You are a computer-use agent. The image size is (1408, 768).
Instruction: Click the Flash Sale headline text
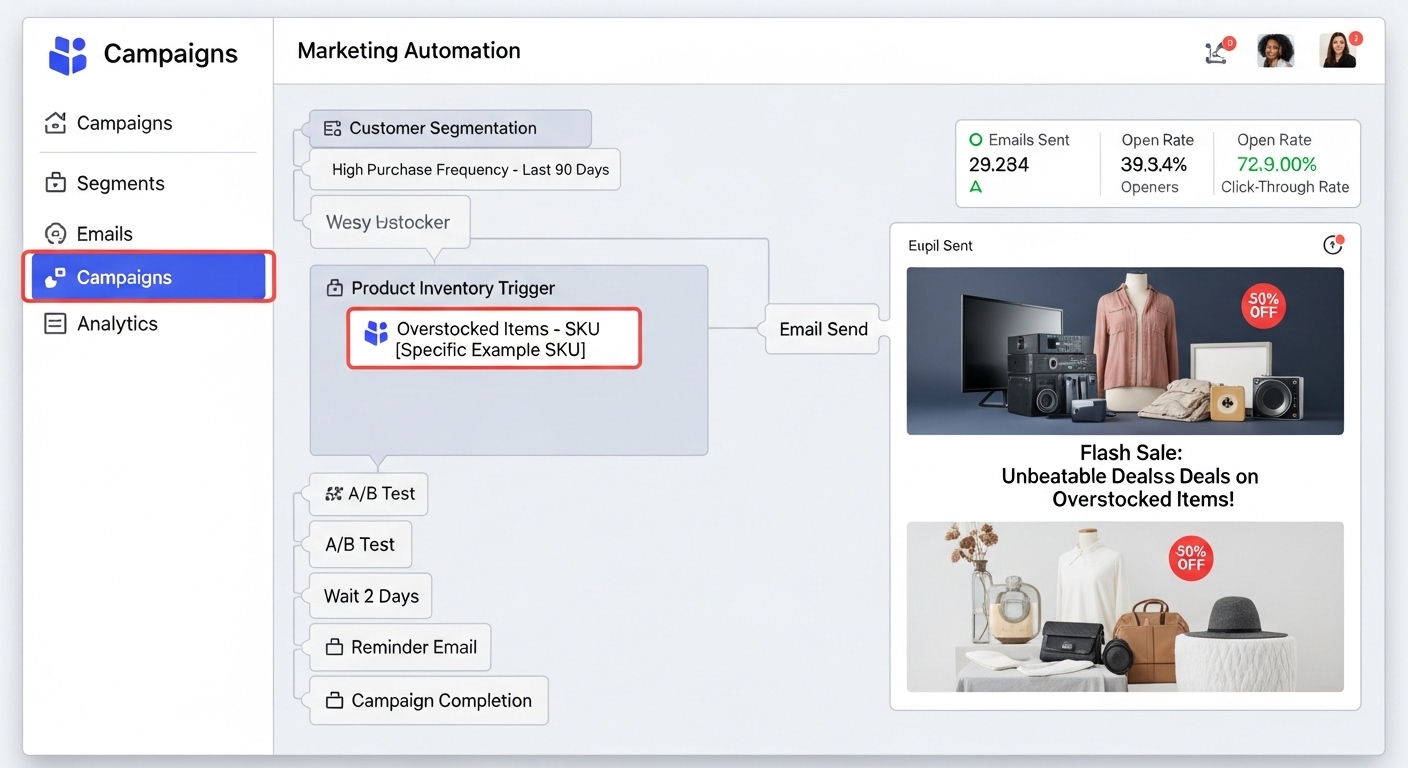pyautogui.click(x=1131, y=476)
